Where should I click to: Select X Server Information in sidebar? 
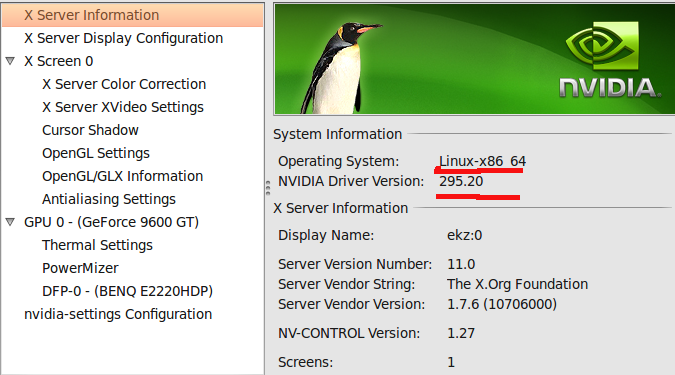(x=133, y=15)
